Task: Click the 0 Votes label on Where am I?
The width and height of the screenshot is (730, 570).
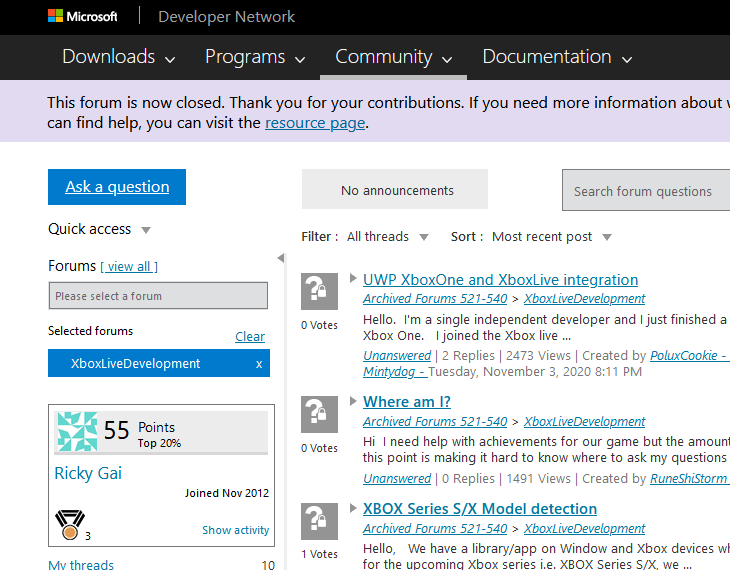Action: pos(319,448)
